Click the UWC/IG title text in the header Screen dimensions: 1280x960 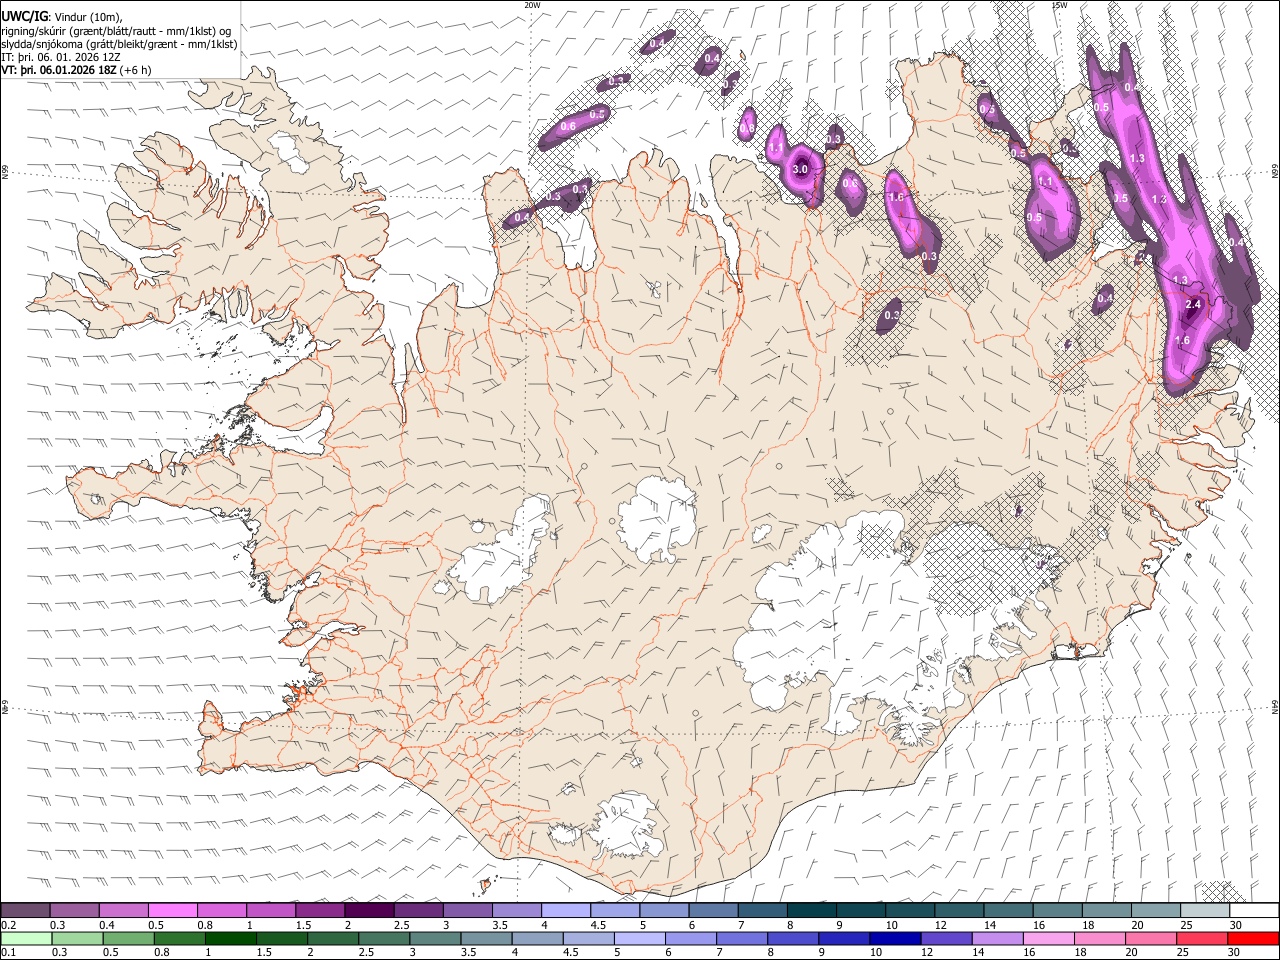click(x=24, y=17)
